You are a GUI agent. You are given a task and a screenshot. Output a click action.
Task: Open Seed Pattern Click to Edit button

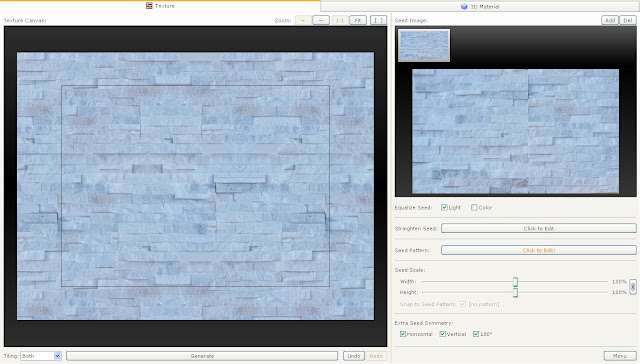(x=539, y=250)
